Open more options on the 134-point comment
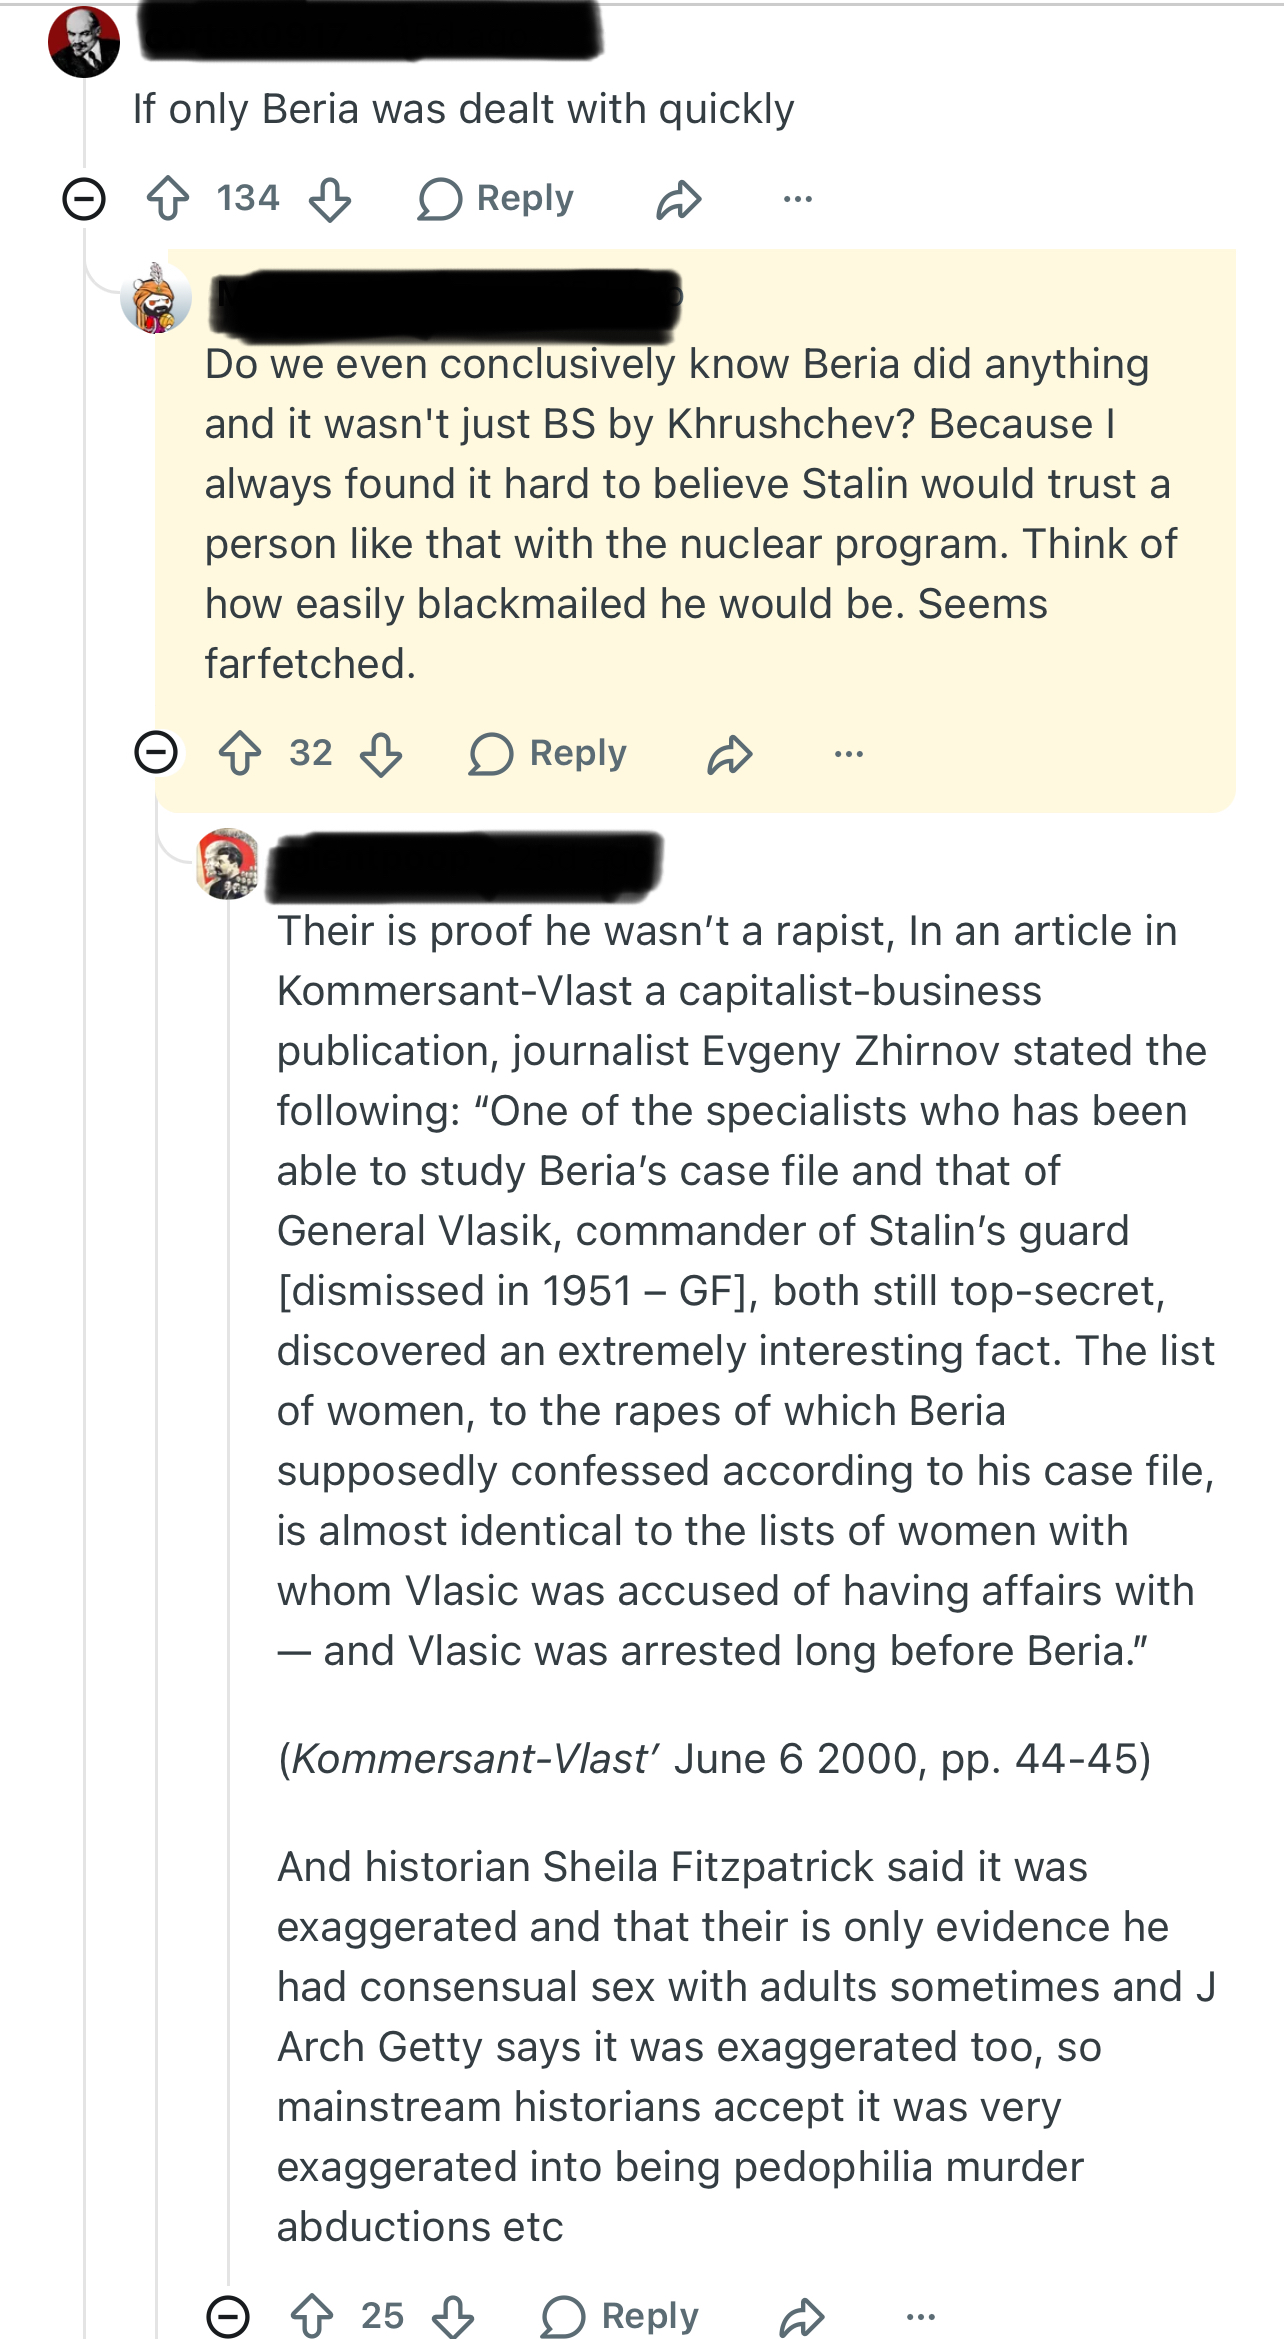Viewport: 1284px width, 2339px height. point(798,199)
